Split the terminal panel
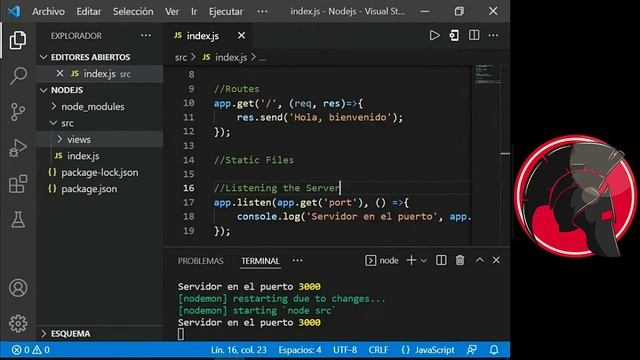 [441, 260]
